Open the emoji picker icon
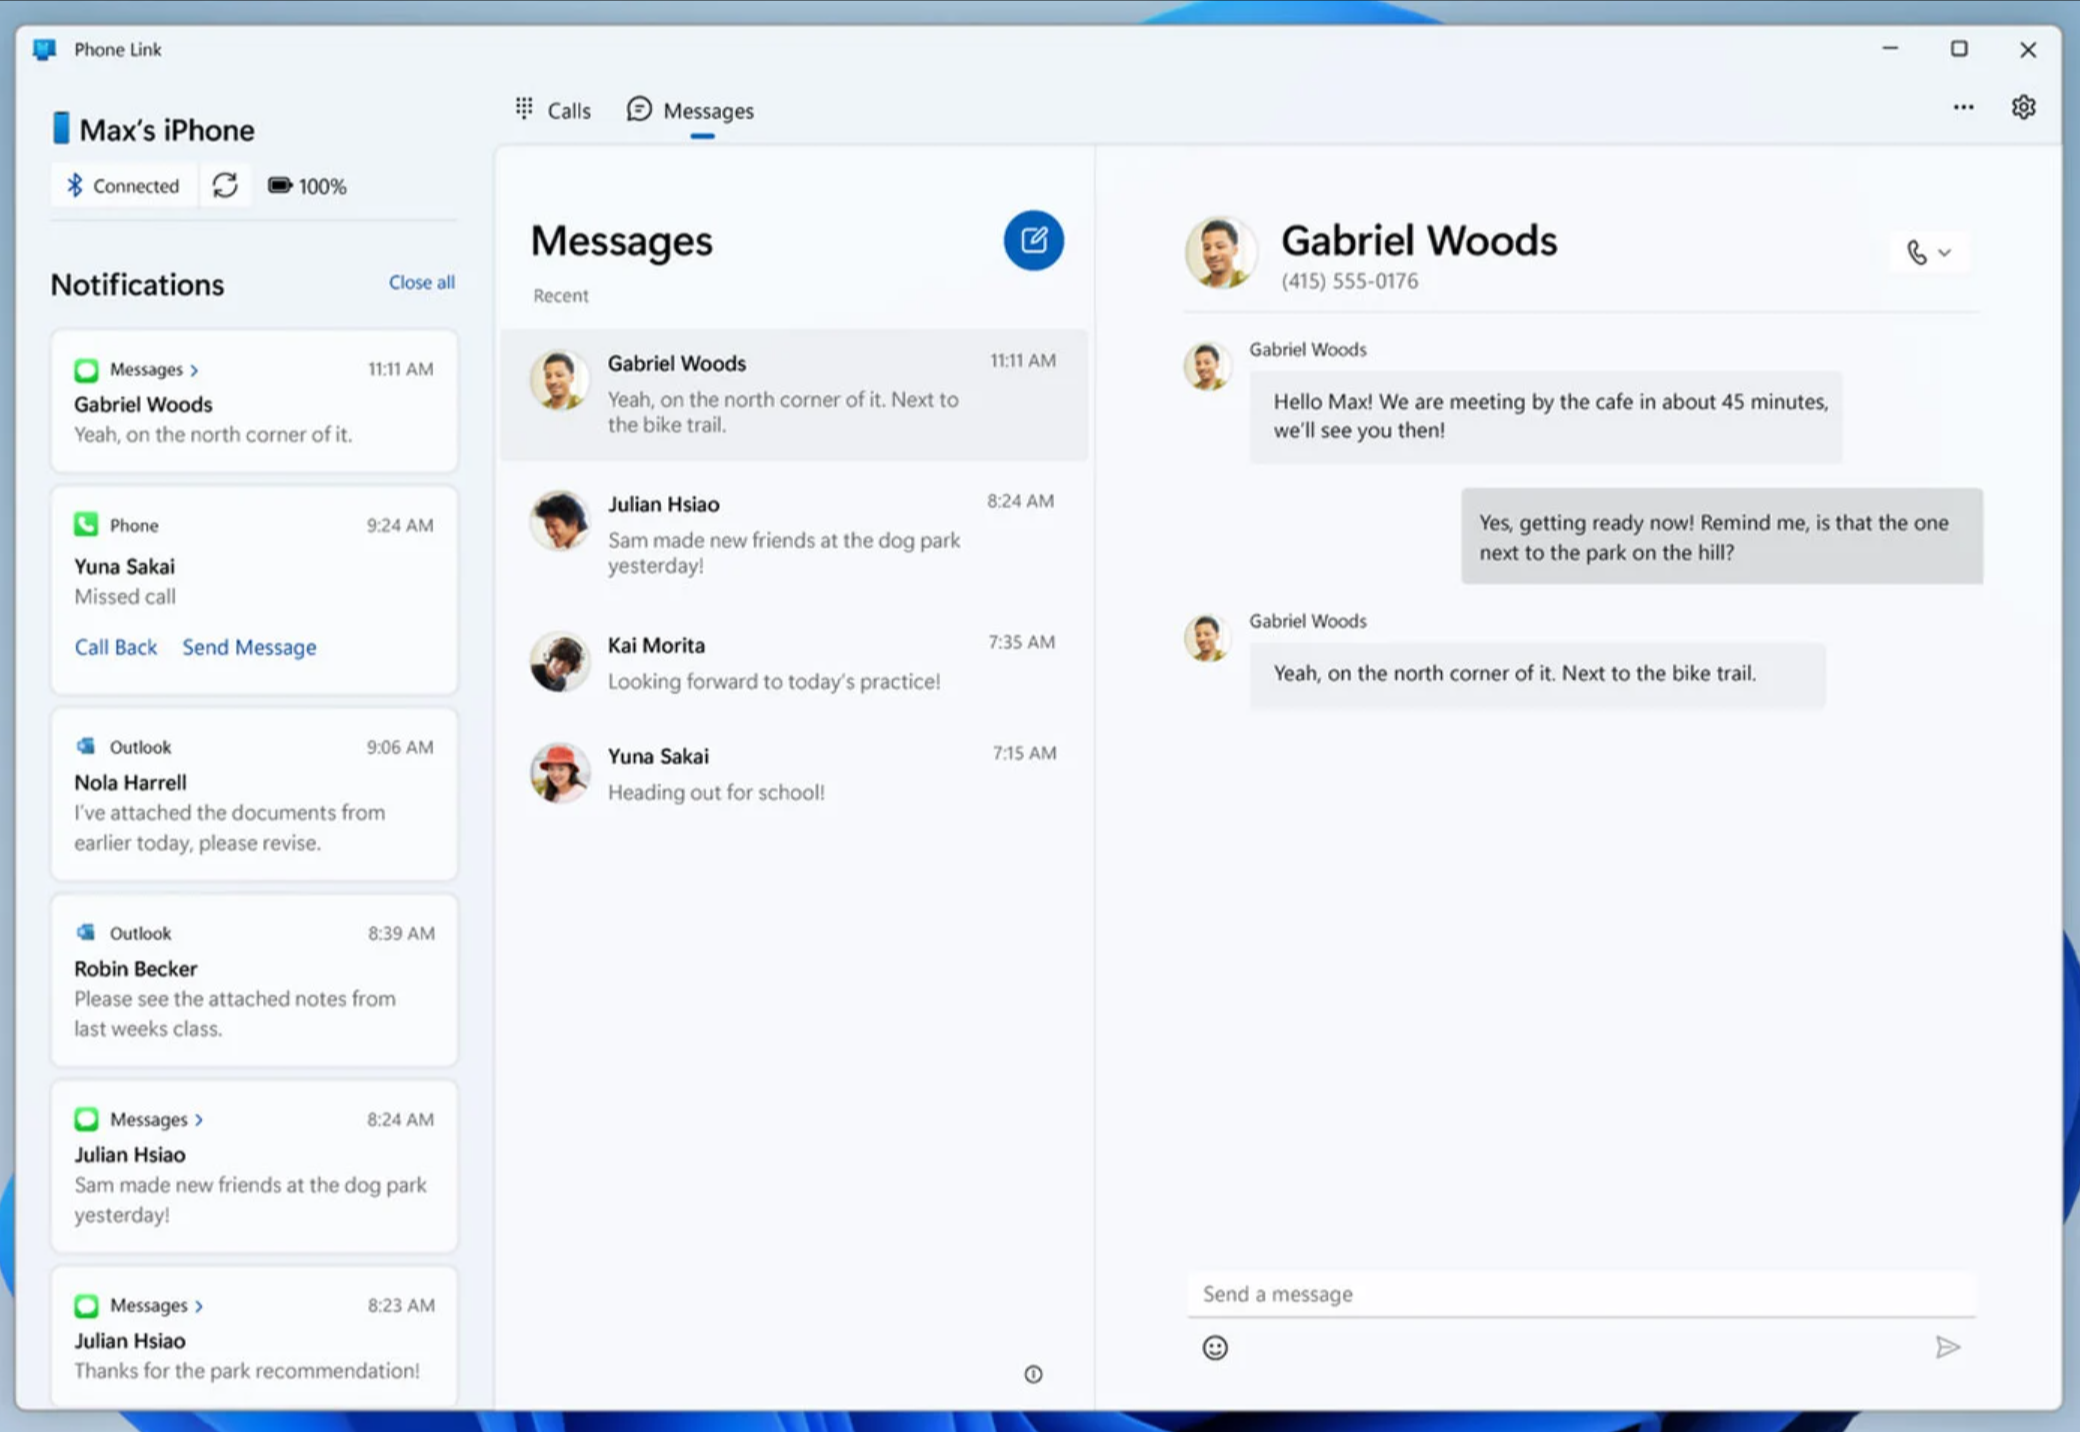The width and height of the screenshot is (2080, 1432). click(x=1215, y=1348)
